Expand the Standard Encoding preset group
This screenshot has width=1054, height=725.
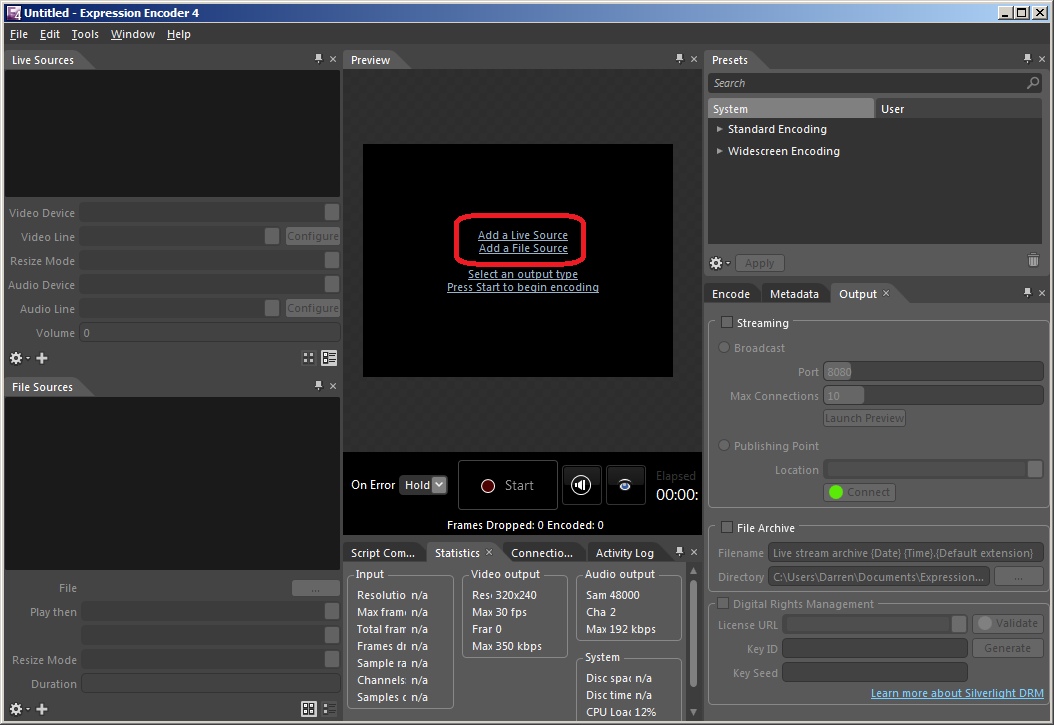click(720, 129)
